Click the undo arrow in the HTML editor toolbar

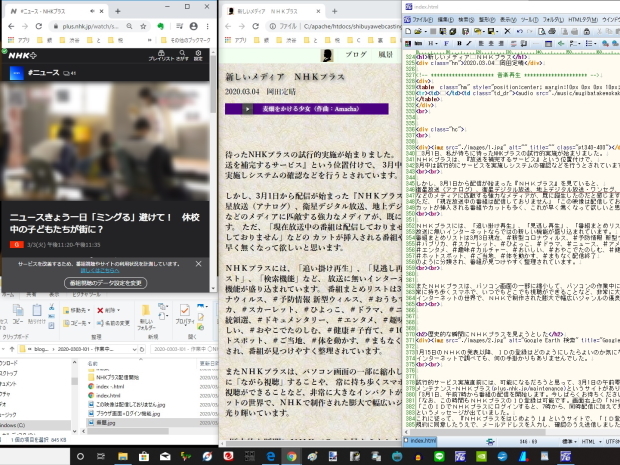pos(520,31)
